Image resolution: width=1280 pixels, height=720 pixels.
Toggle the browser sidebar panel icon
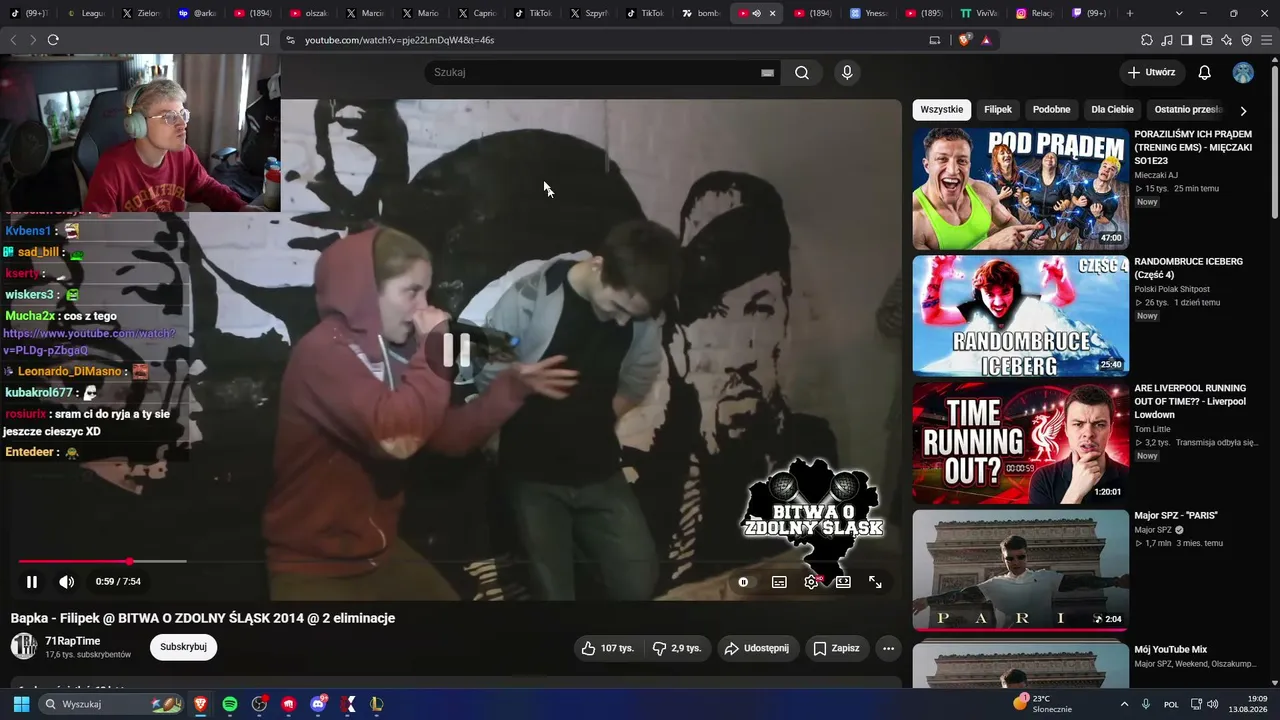click(x=1186, y=40)
